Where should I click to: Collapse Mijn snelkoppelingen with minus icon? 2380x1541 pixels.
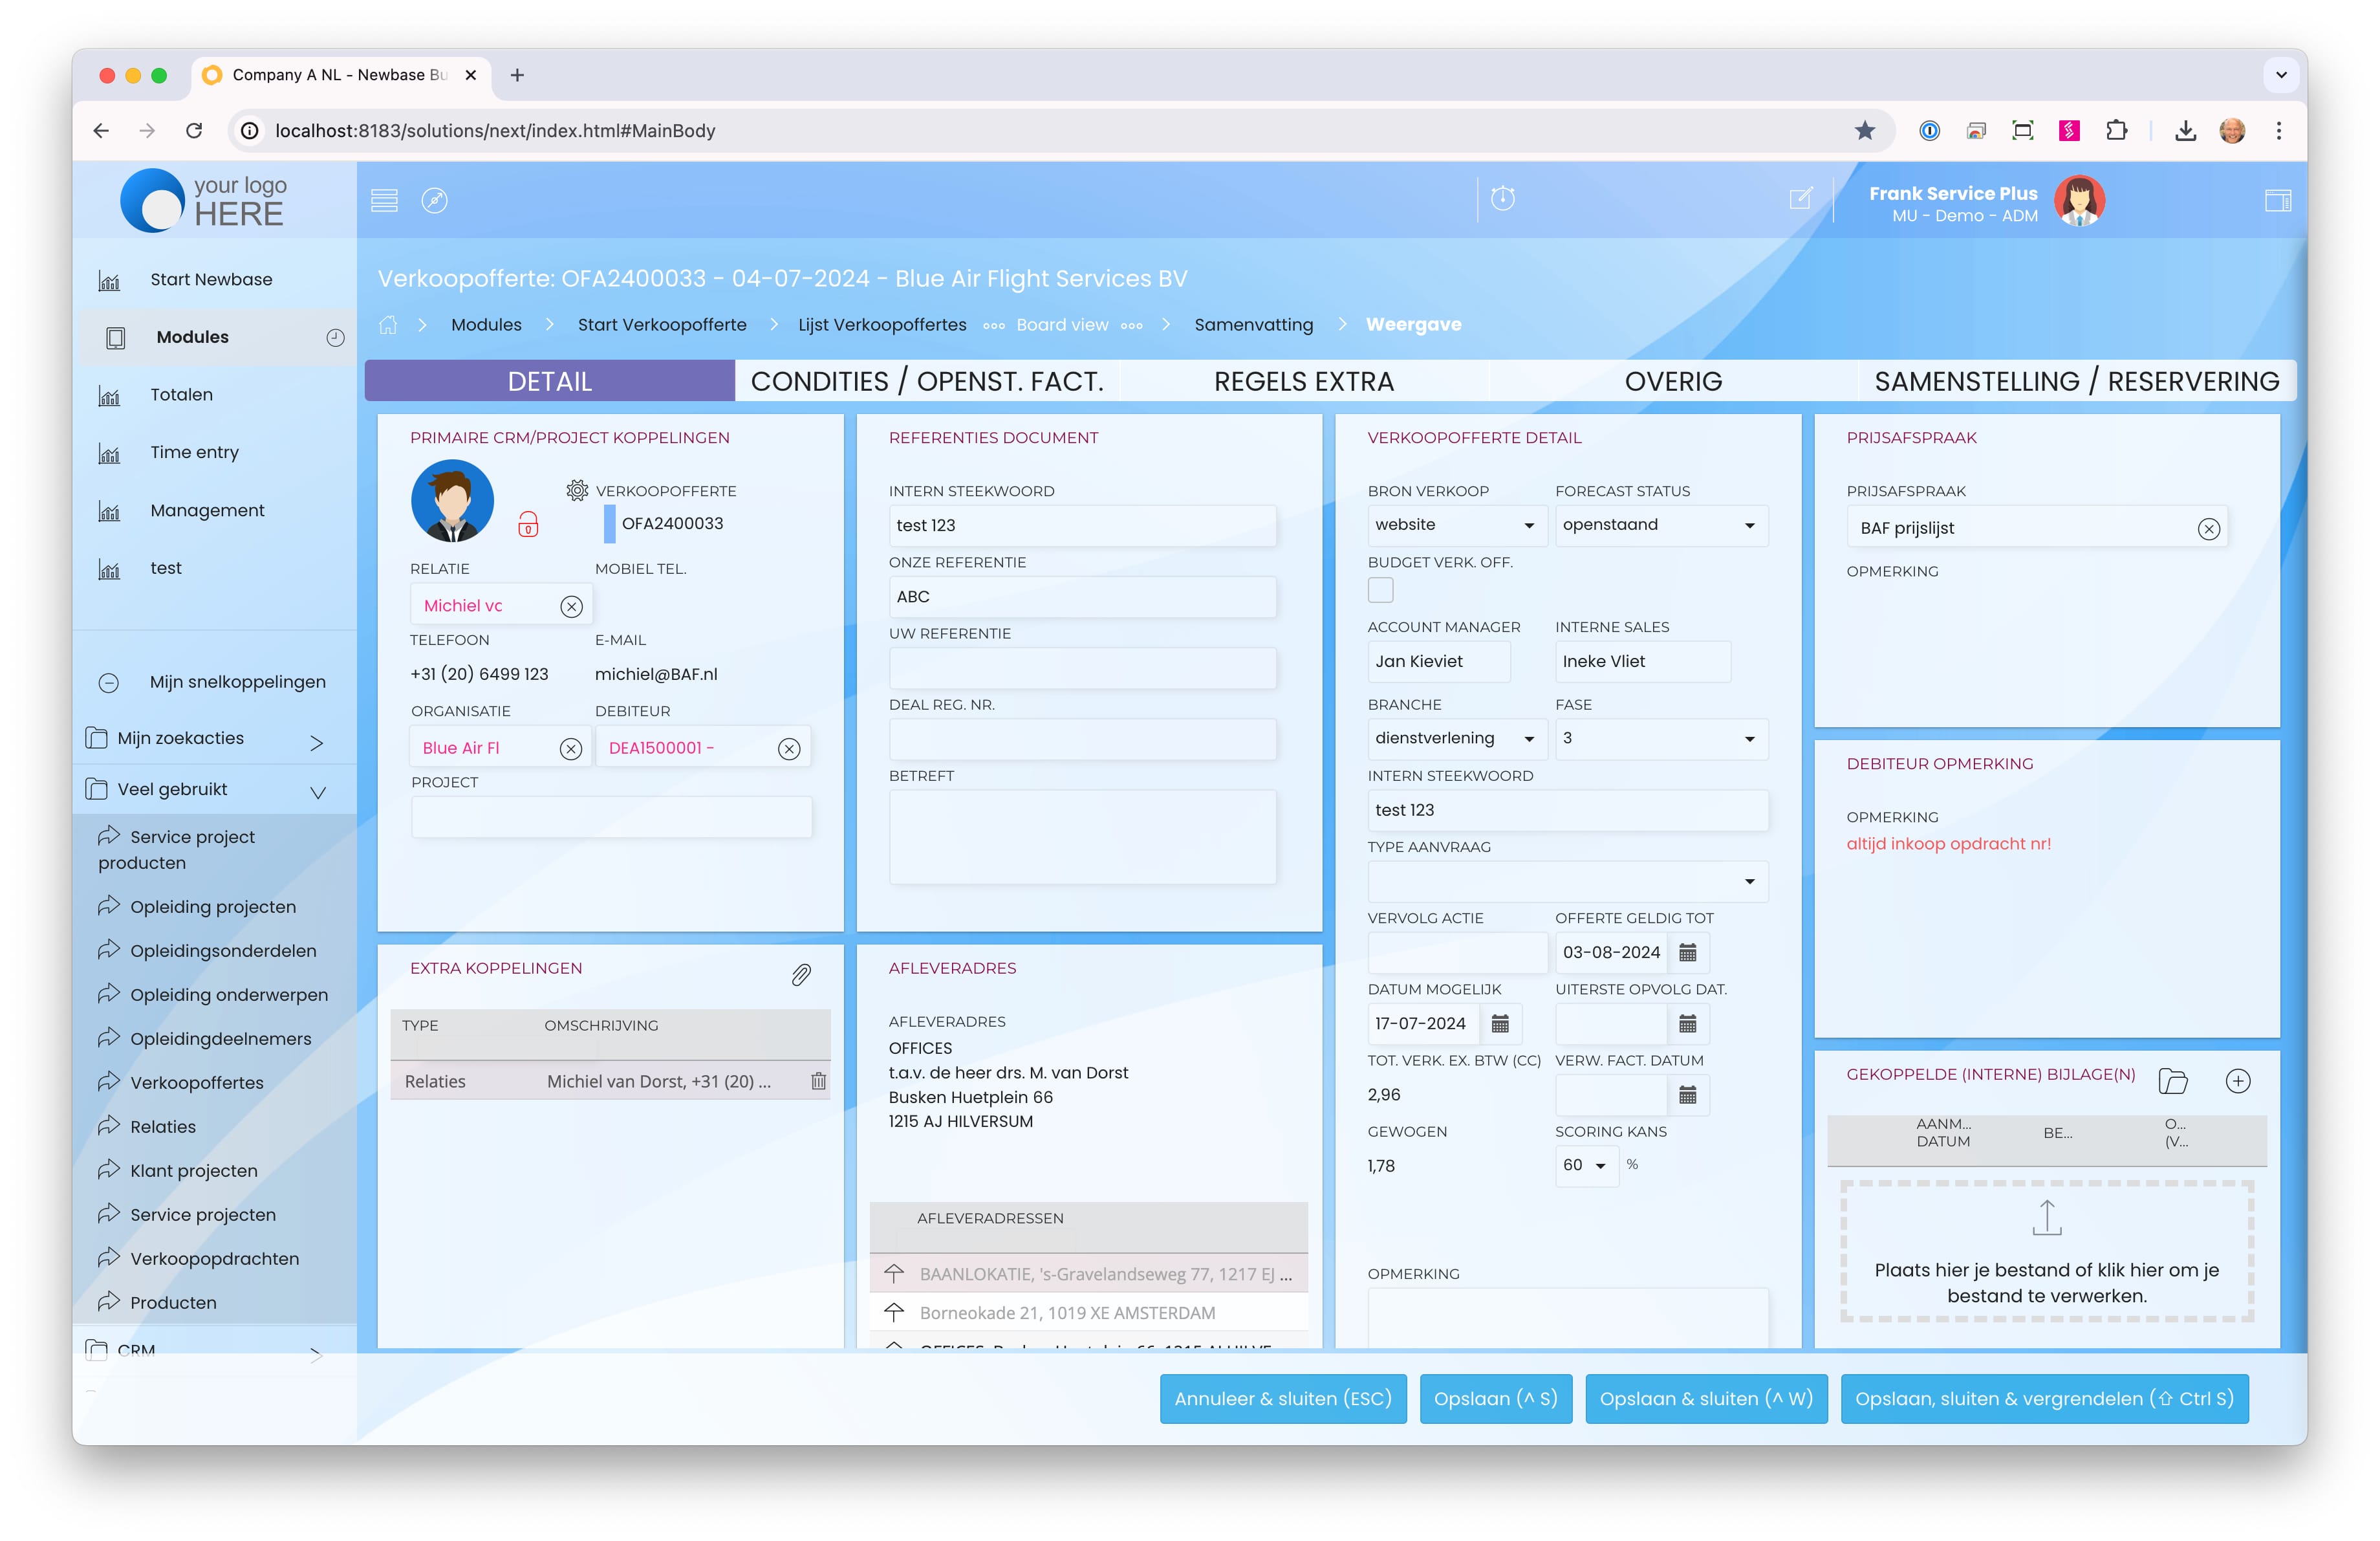(109, 683)
